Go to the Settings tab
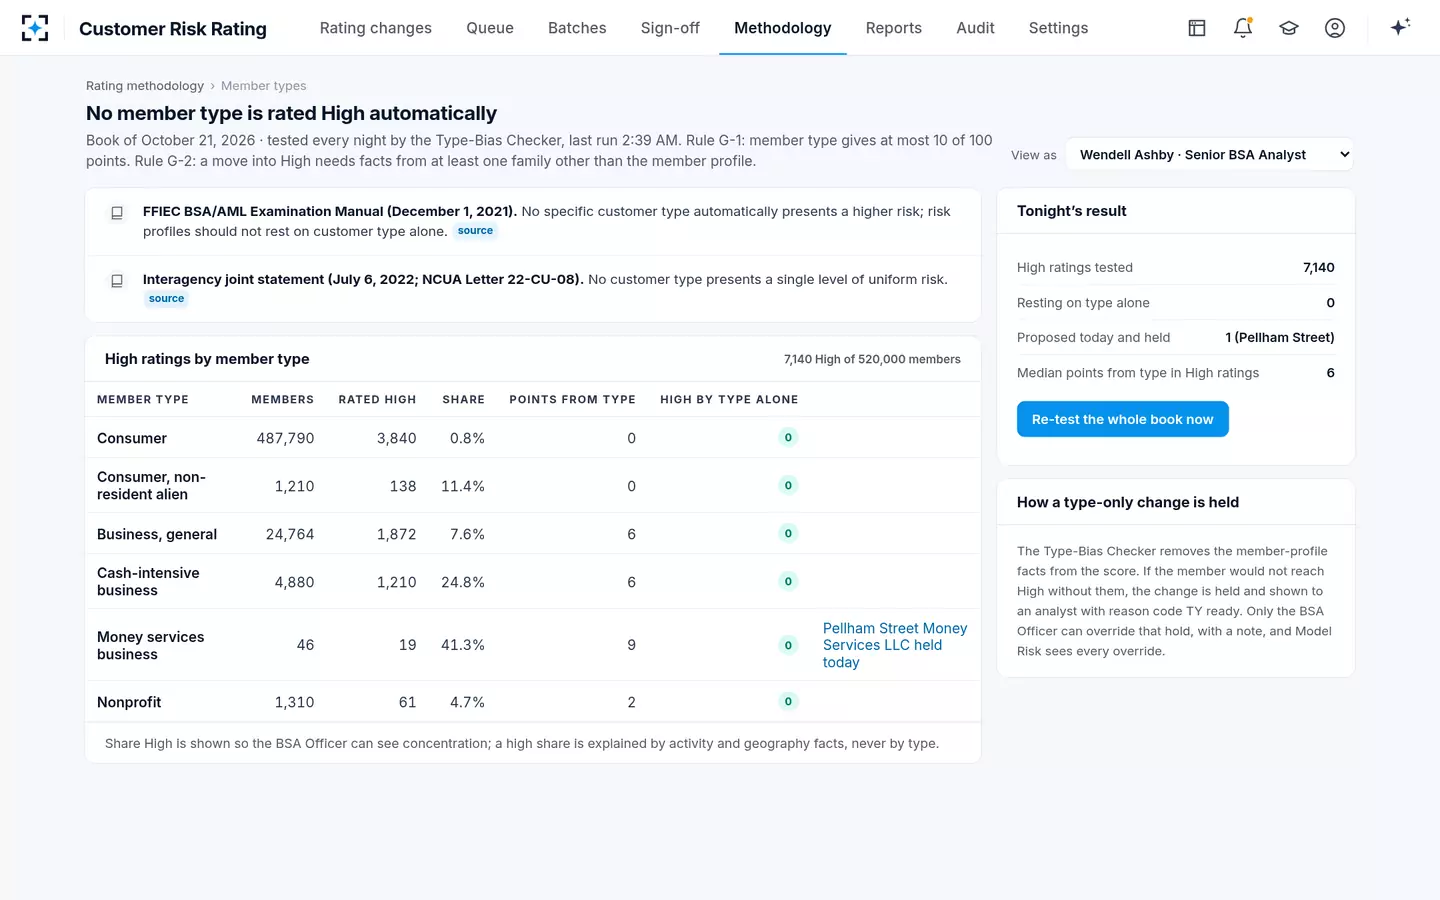 (x=1058, y=28)
